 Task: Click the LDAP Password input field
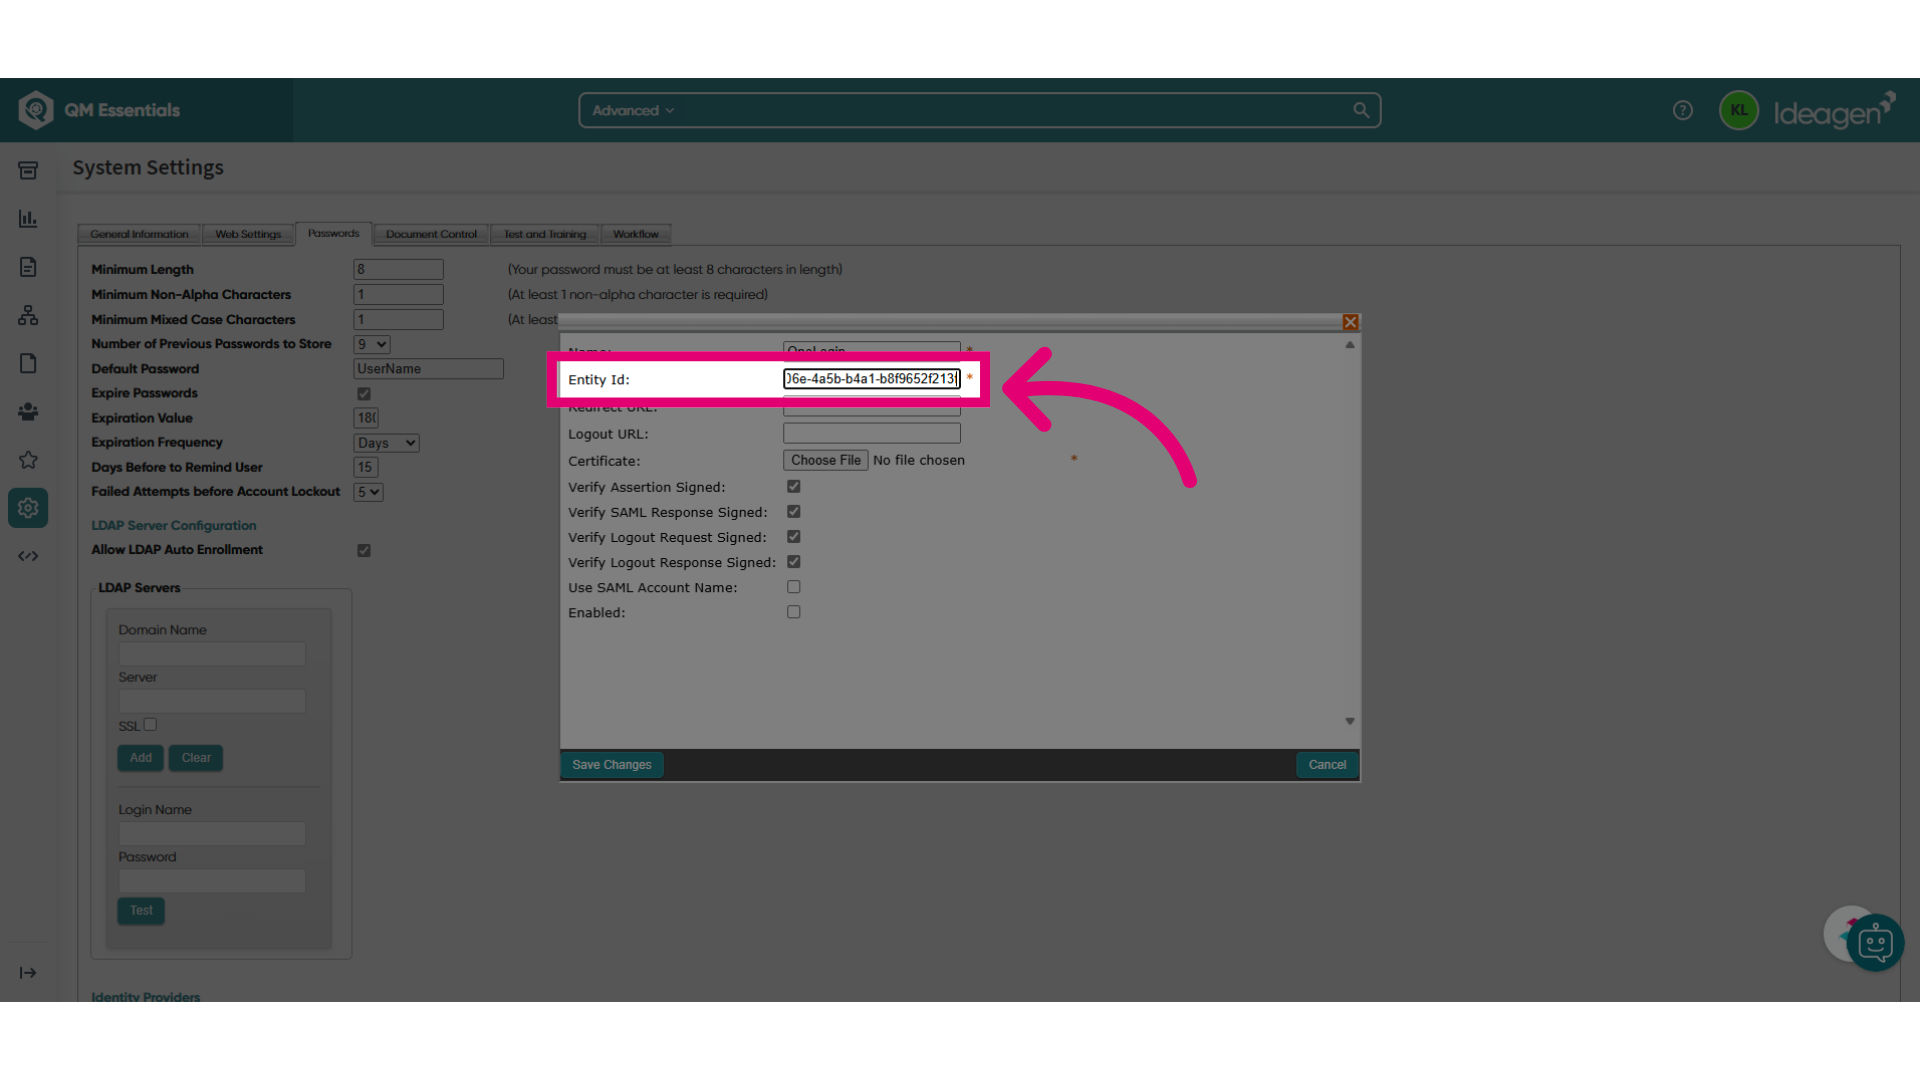point(212,881)
